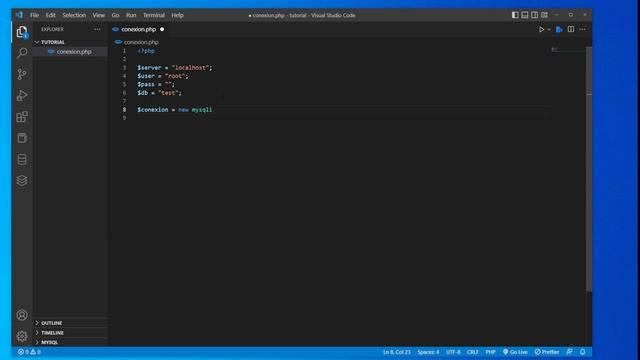Click the $server line in code
Image resolution: width=640 pixels, height=360 pixels.
pyautogui.click(x=175, y=68)
